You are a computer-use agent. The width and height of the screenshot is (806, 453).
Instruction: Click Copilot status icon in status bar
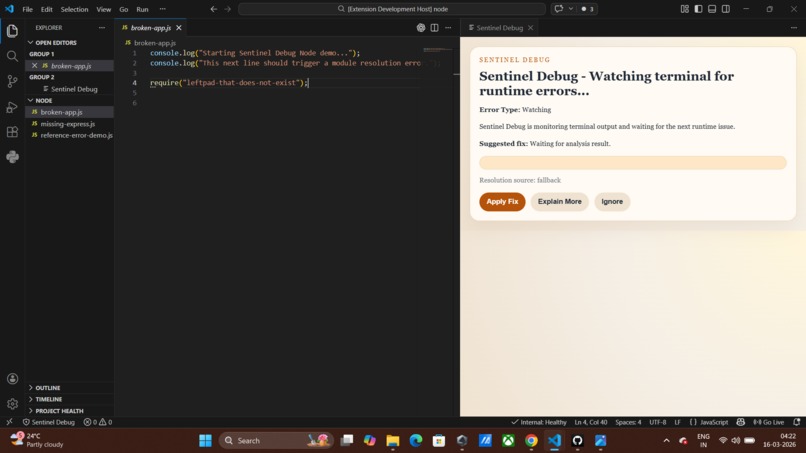pos(741,422)
